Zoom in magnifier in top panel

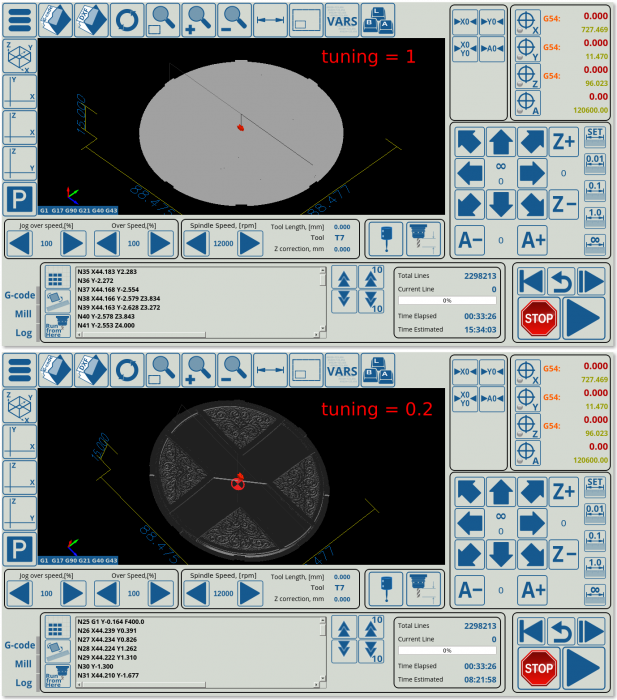198,20
